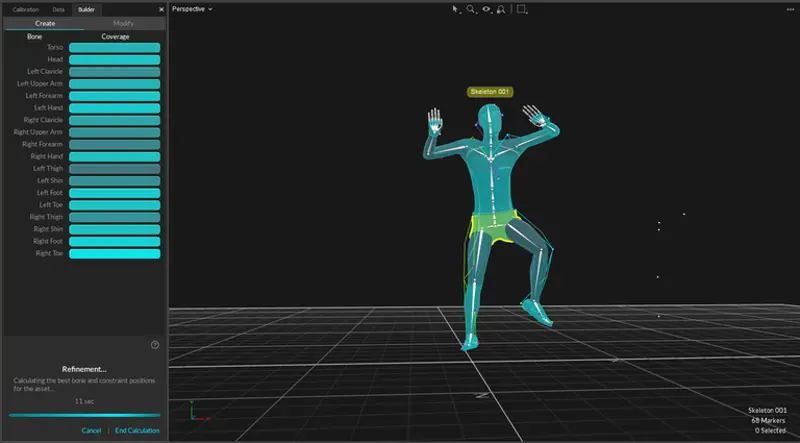800x443 pixels.
Task: Open the eye visibility options icon
Action: (486, 9)
